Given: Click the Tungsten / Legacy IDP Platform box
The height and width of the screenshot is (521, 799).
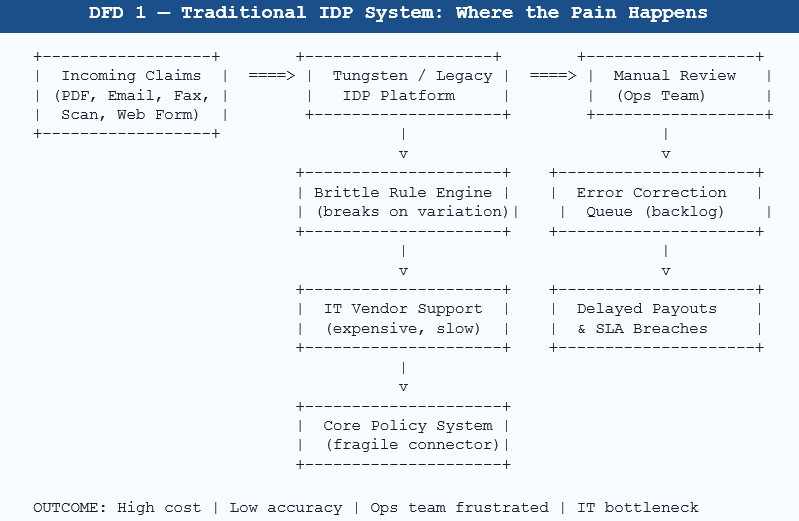Looking at the screenshot, I should 404,86.
